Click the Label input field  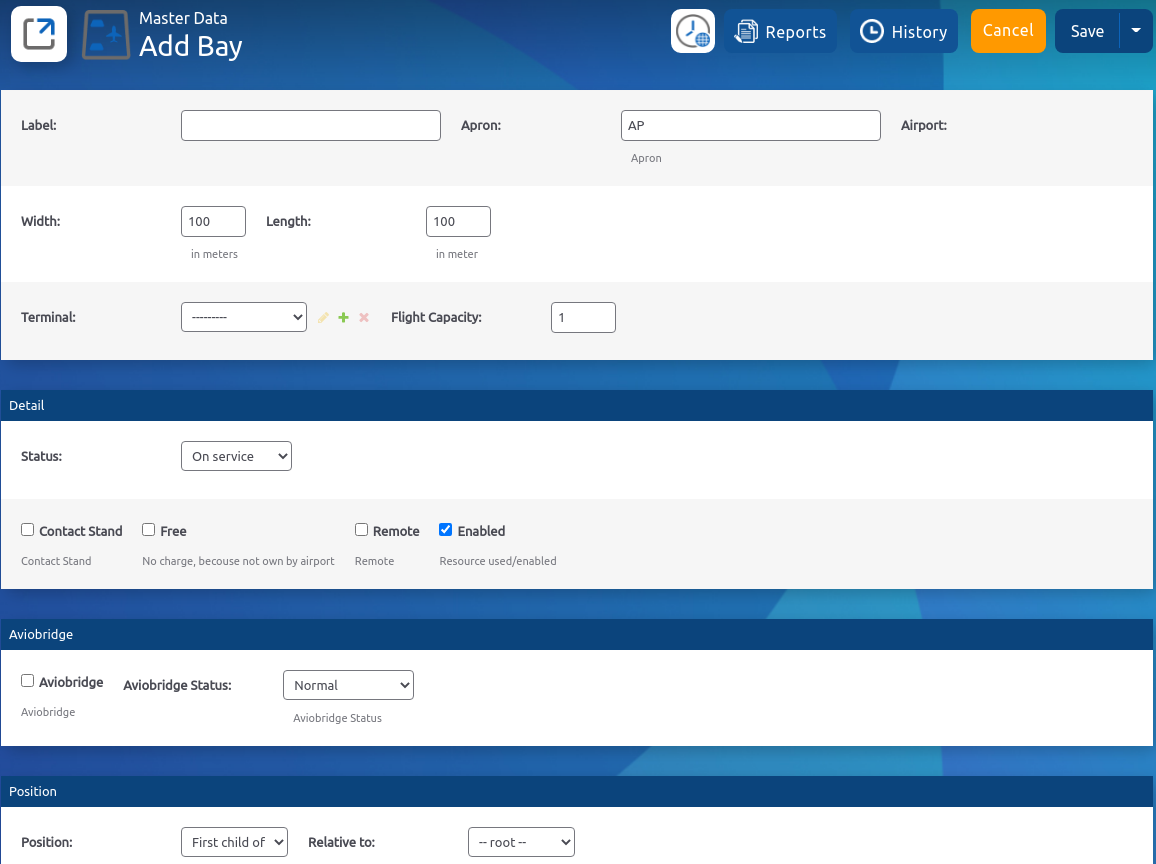tap(310, 125)
